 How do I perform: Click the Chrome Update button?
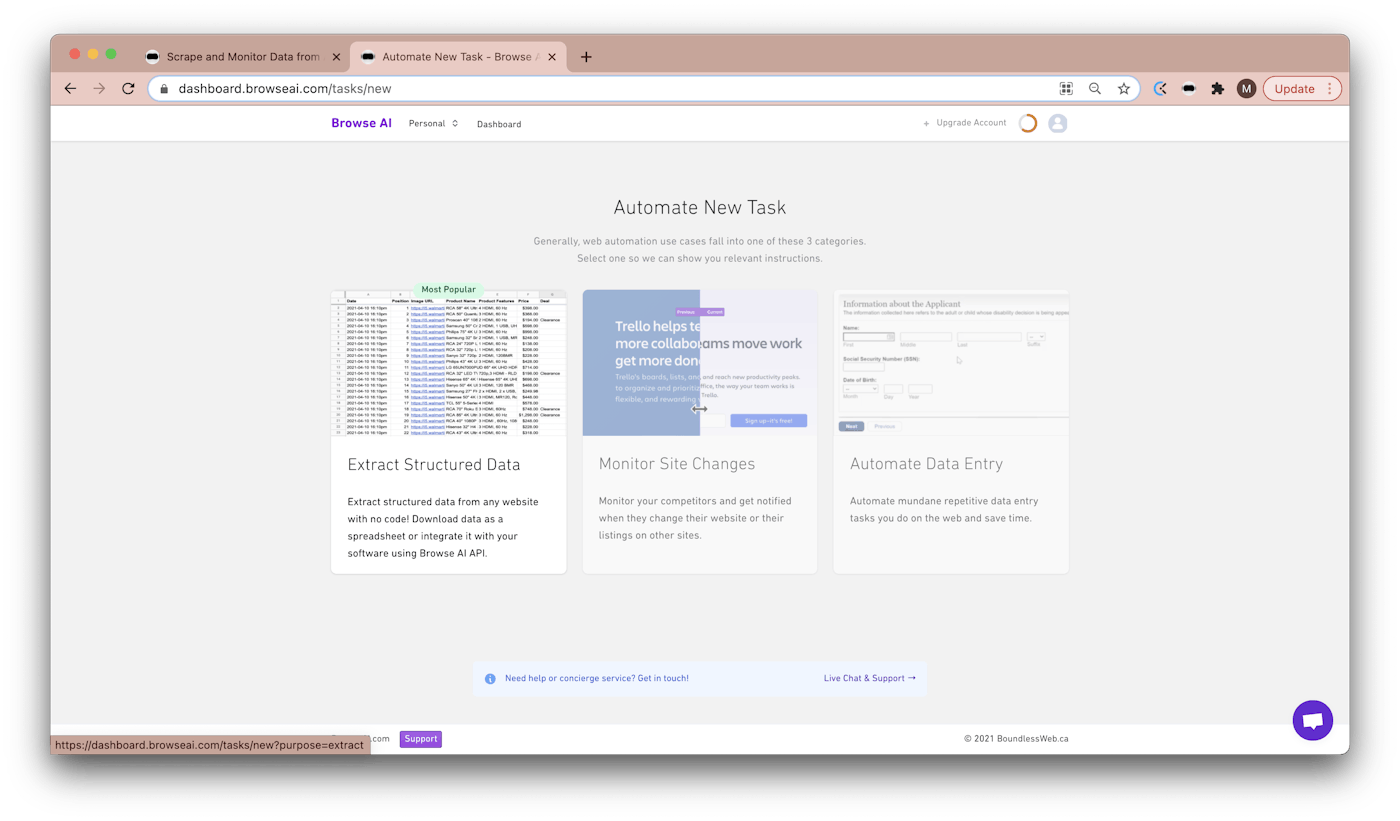[x=1294, y=88]
